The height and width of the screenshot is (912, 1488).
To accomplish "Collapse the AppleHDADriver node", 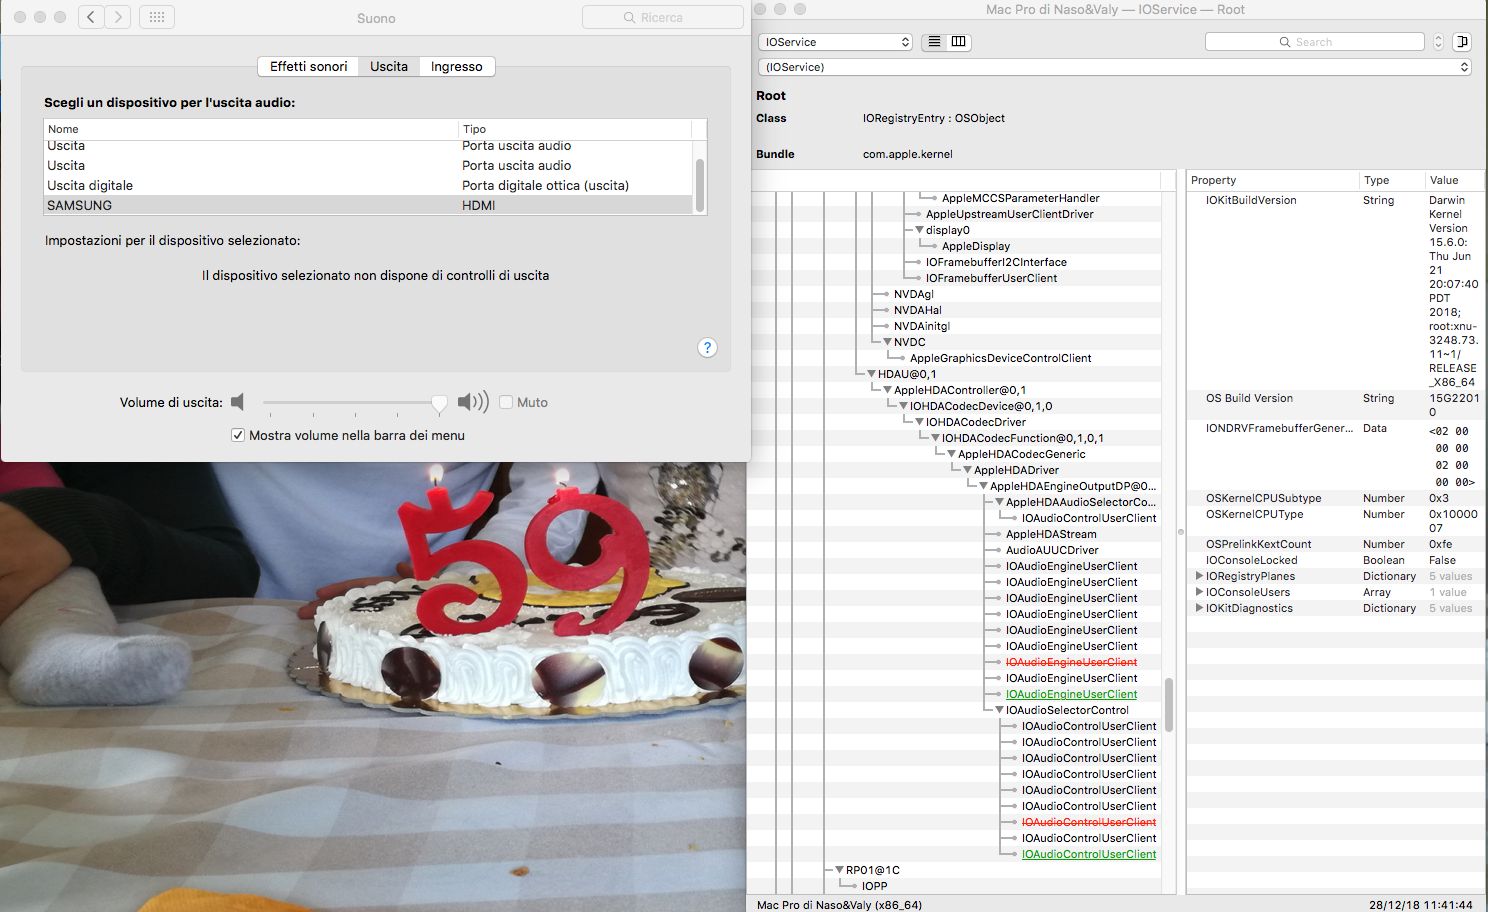I will point(967,470).
